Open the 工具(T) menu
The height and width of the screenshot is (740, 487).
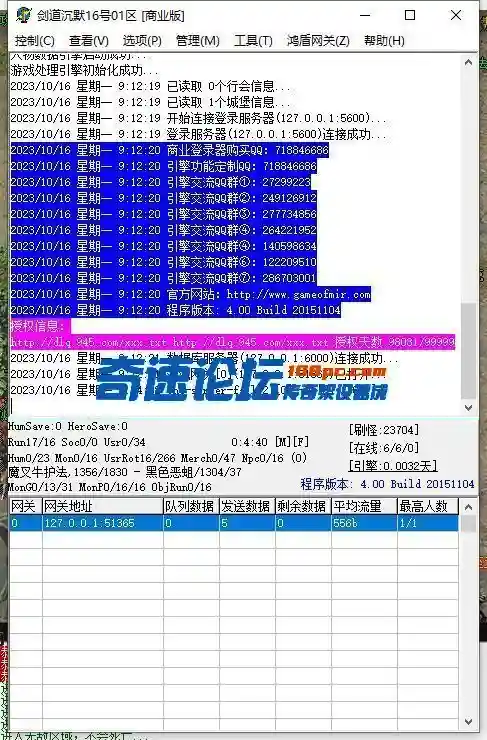click(x=253, y=41)
